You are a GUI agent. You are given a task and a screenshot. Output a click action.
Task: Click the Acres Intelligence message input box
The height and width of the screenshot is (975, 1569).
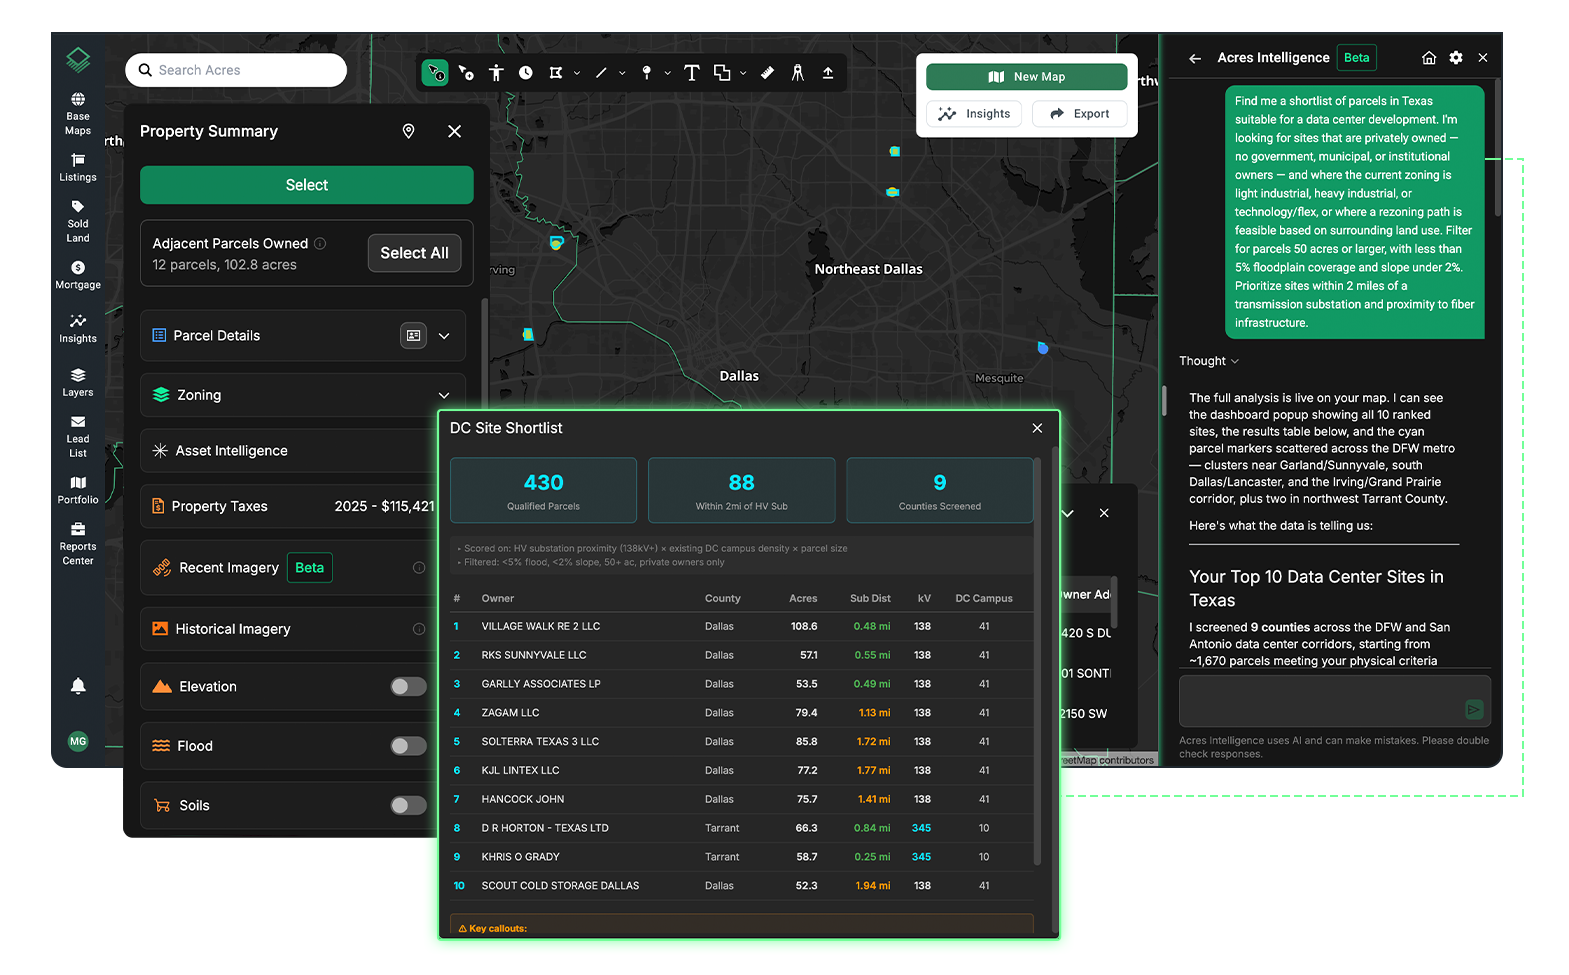pos(1335,701)
